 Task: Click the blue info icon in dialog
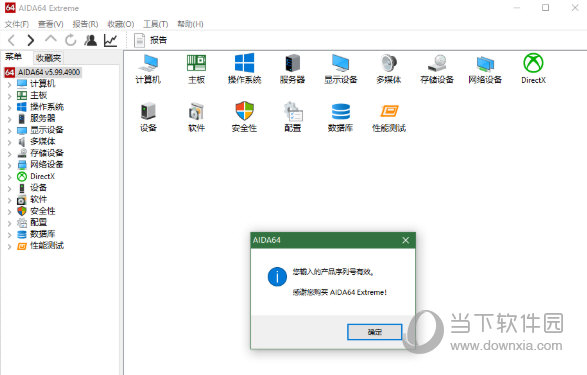[x=277, y=277]
